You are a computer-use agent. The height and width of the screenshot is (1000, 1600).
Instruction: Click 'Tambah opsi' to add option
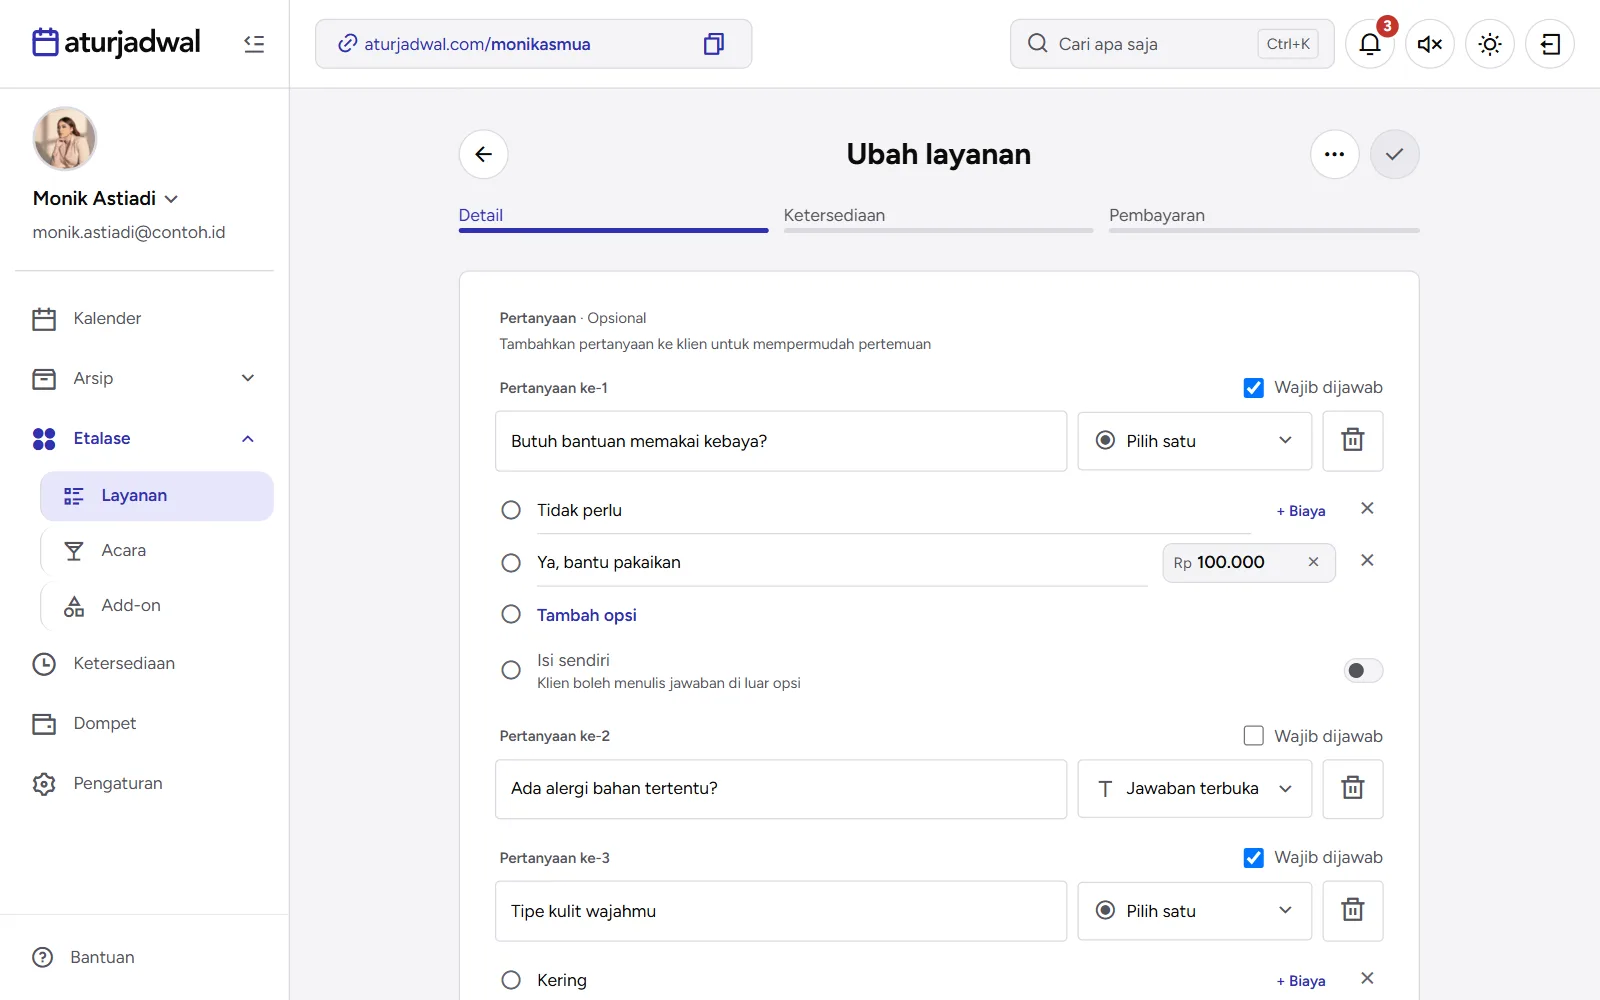point(587,615)
